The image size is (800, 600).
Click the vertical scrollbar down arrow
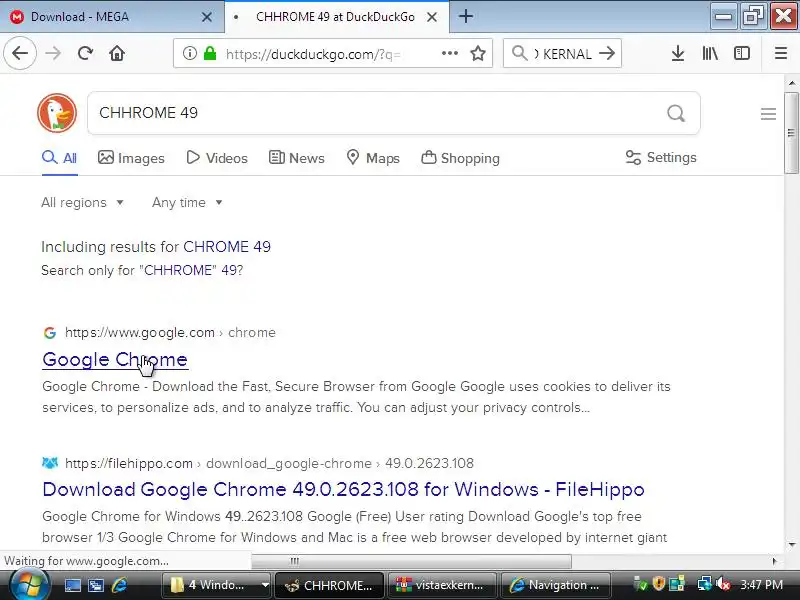click(792, 544)
